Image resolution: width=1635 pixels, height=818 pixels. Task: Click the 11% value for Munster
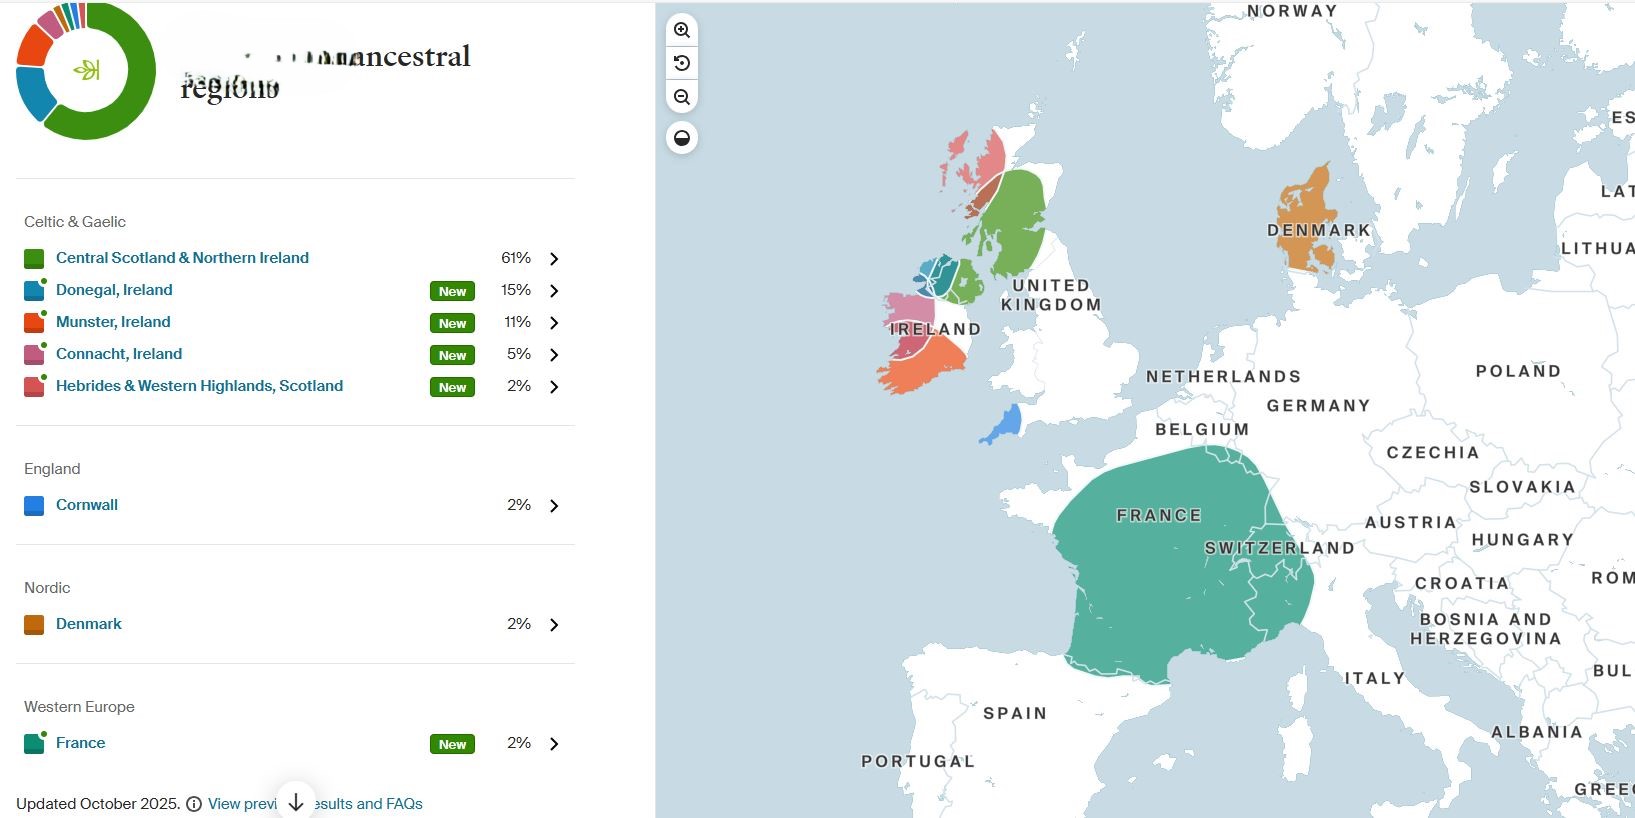[517, 322]
